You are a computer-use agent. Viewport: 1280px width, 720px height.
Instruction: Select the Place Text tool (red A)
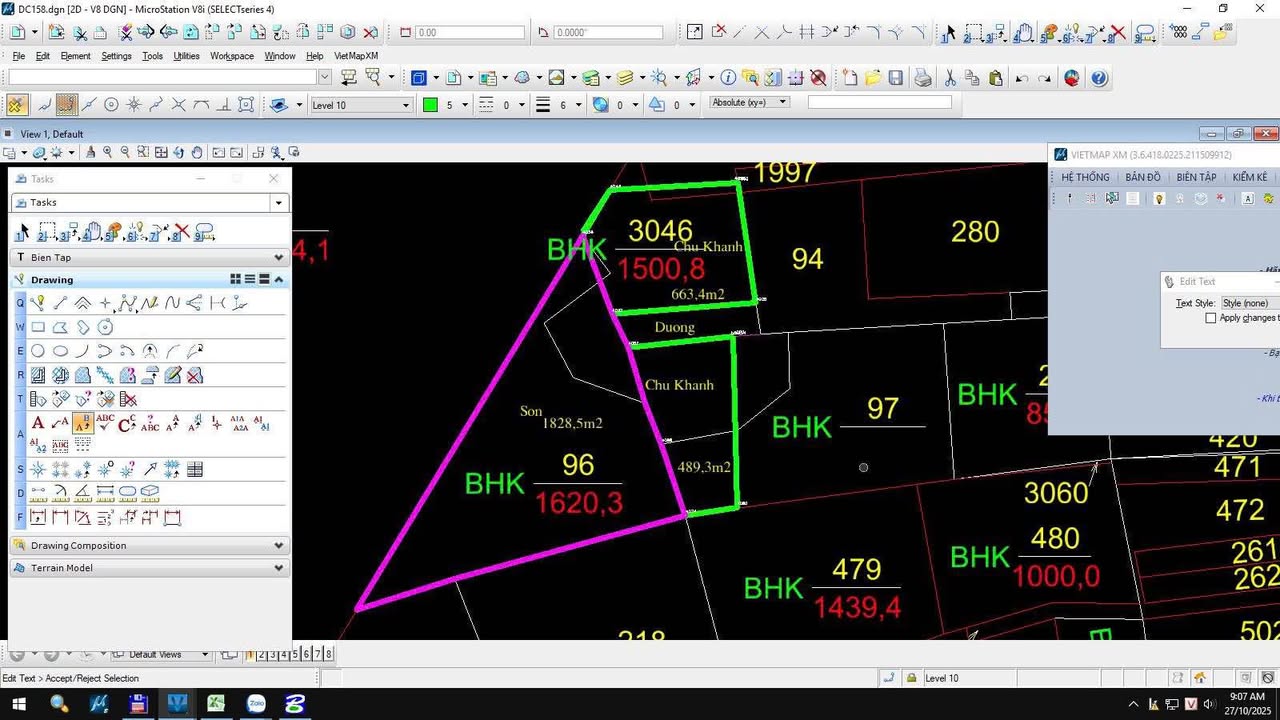pos(38,424)
